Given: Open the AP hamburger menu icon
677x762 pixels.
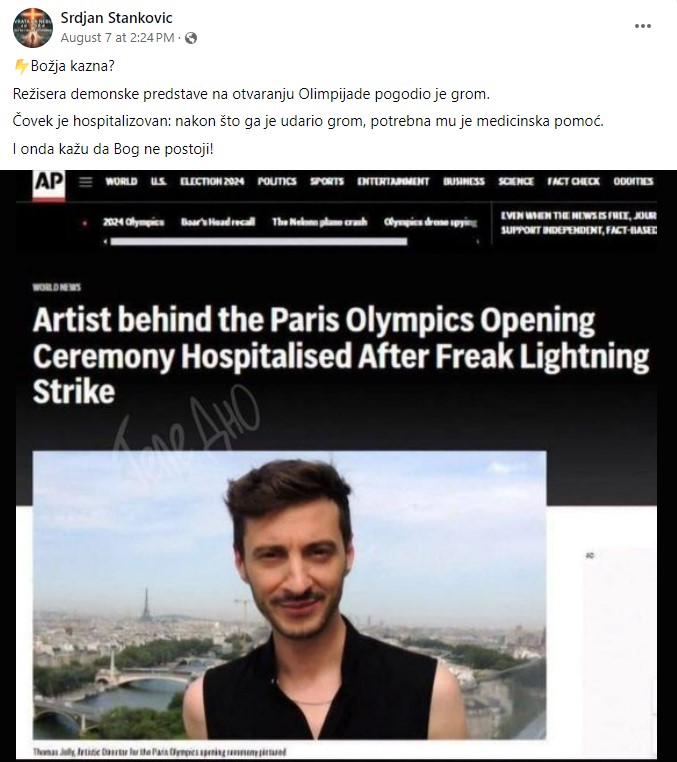Looking at the screenshot, I should [x=86, y=182].
